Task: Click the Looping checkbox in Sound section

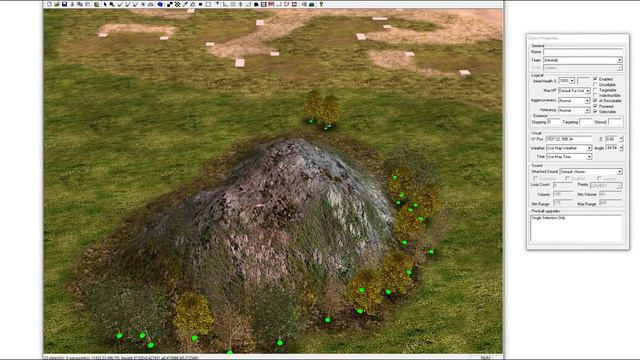Action: (599, 178)
